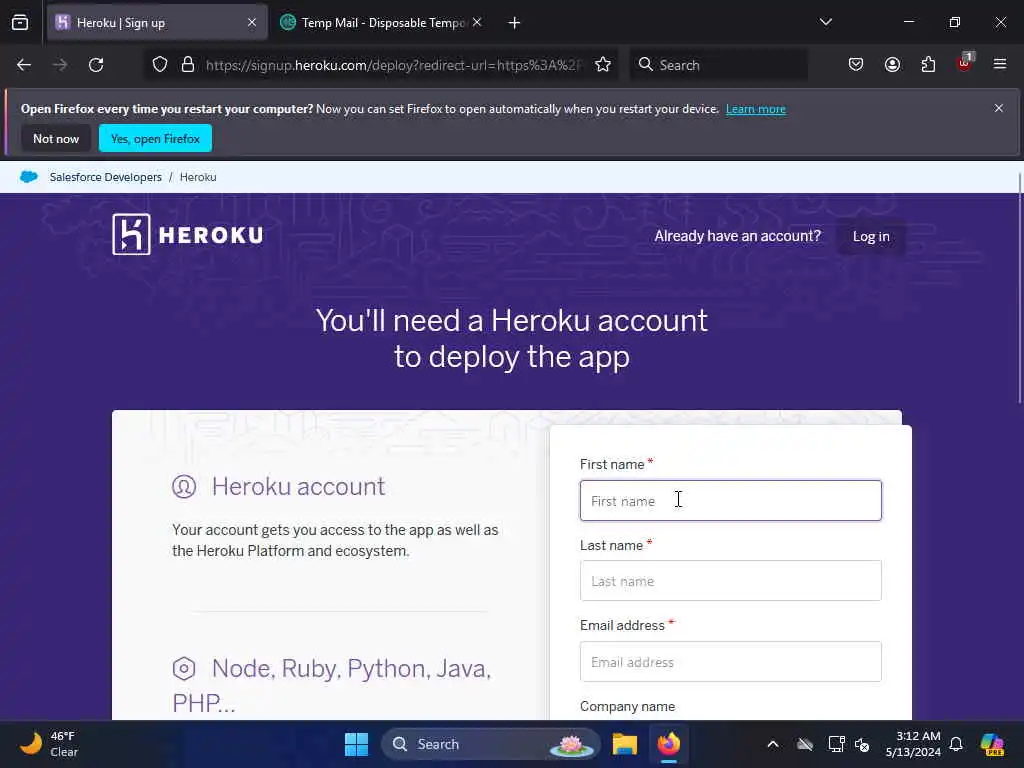
Task: Open the notifications bell icon
Action: [x=956, y=744]
